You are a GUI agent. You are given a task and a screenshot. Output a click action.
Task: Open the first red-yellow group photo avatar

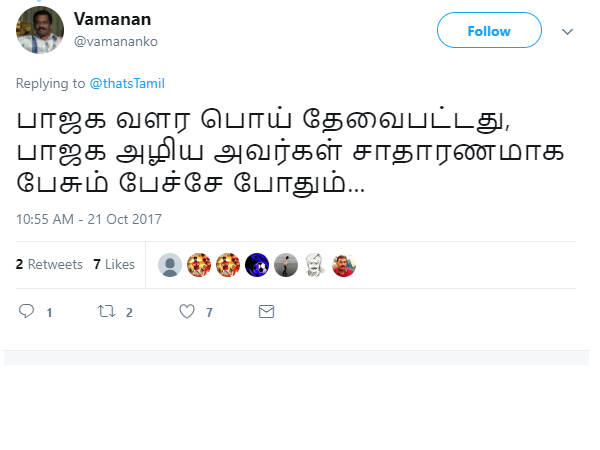pos(199,265)
